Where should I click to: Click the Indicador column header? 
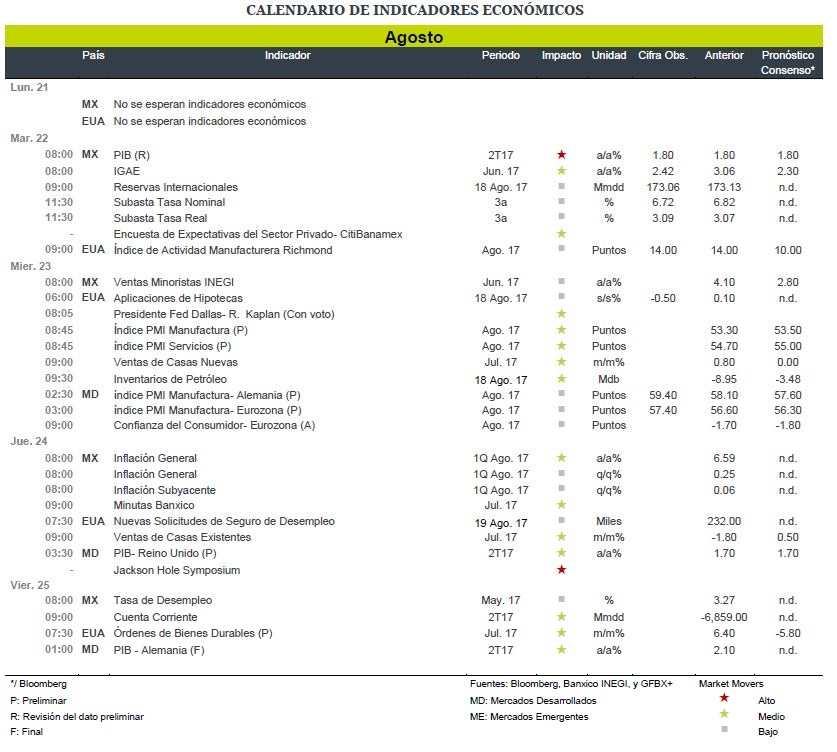click(287, 56)
